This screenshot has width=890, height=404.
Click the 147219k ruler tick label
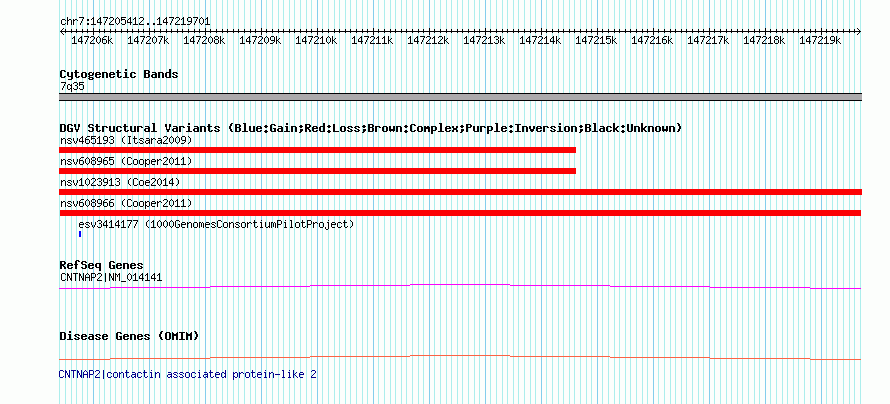821,40
